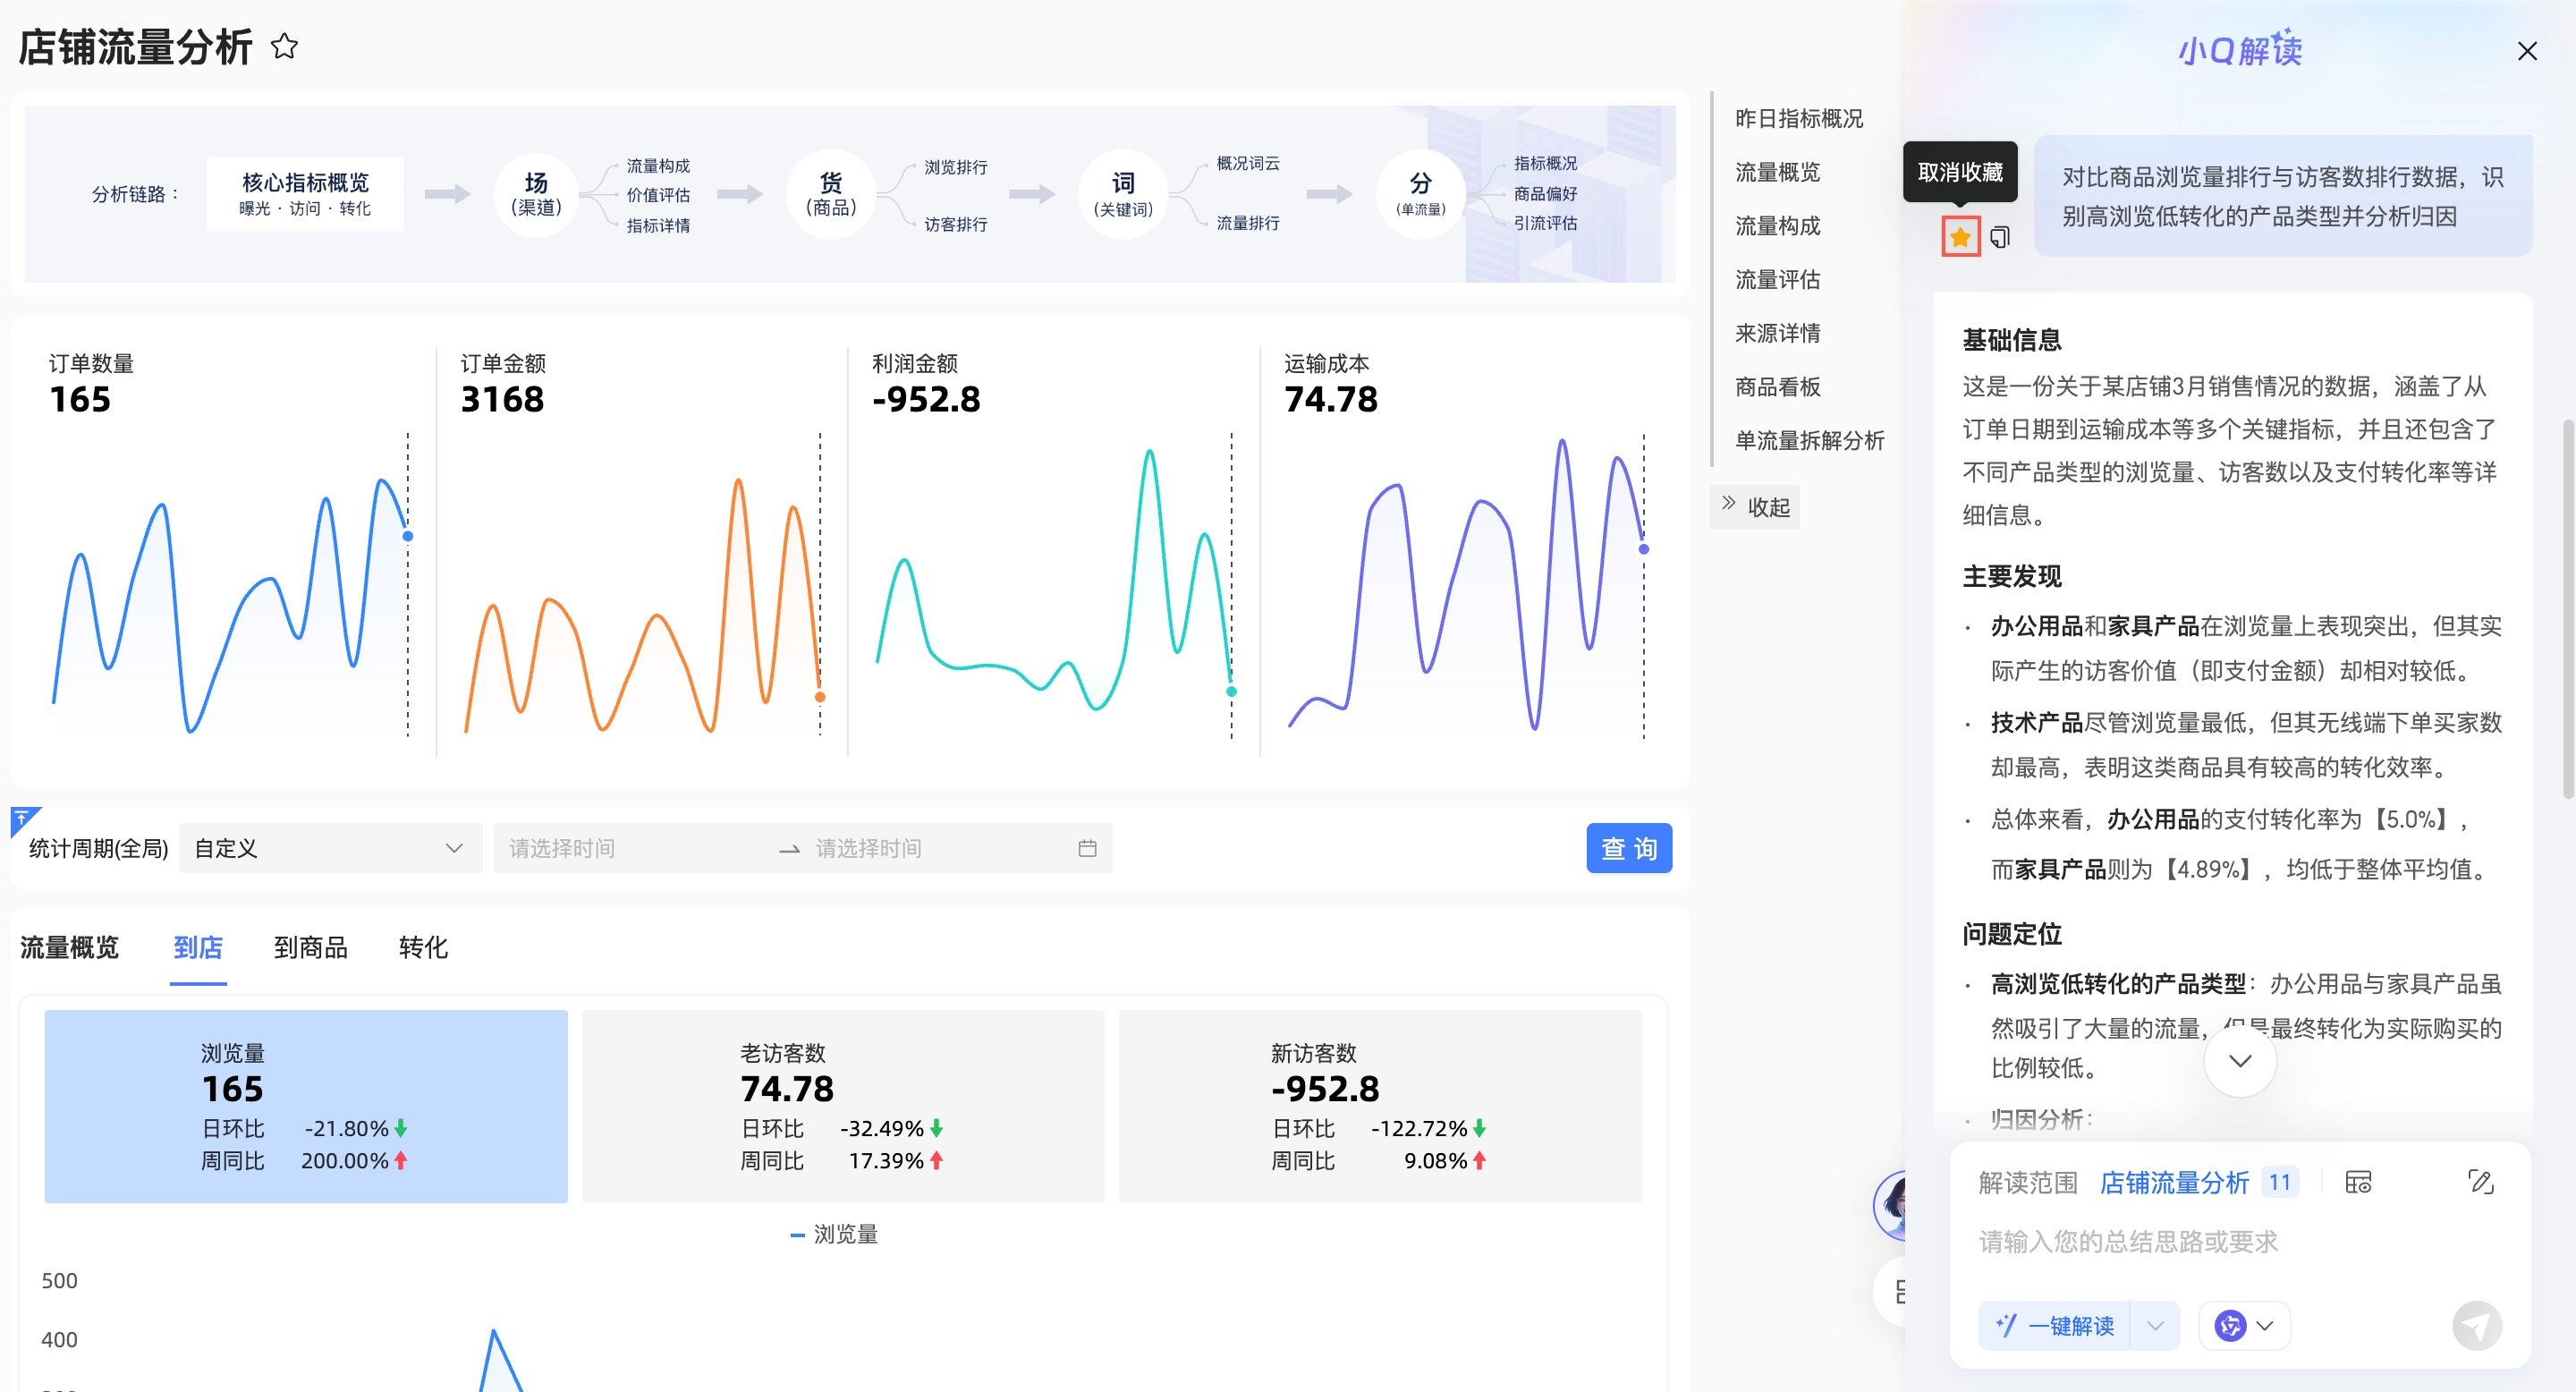Click the edit pencil icon in the chat box
The image size is (2576, 1392).
pos(2480,1182)
